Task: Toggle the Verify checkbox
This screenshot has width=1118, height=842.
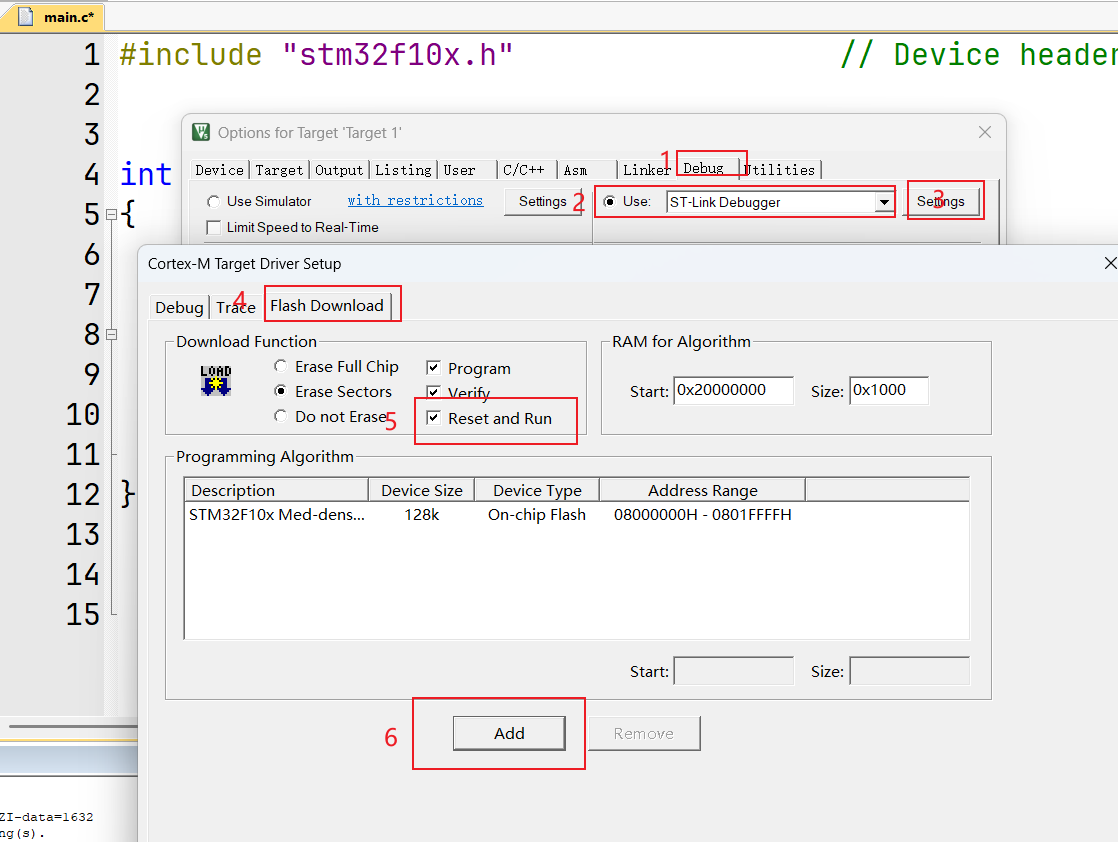Action: pos(433,392)
